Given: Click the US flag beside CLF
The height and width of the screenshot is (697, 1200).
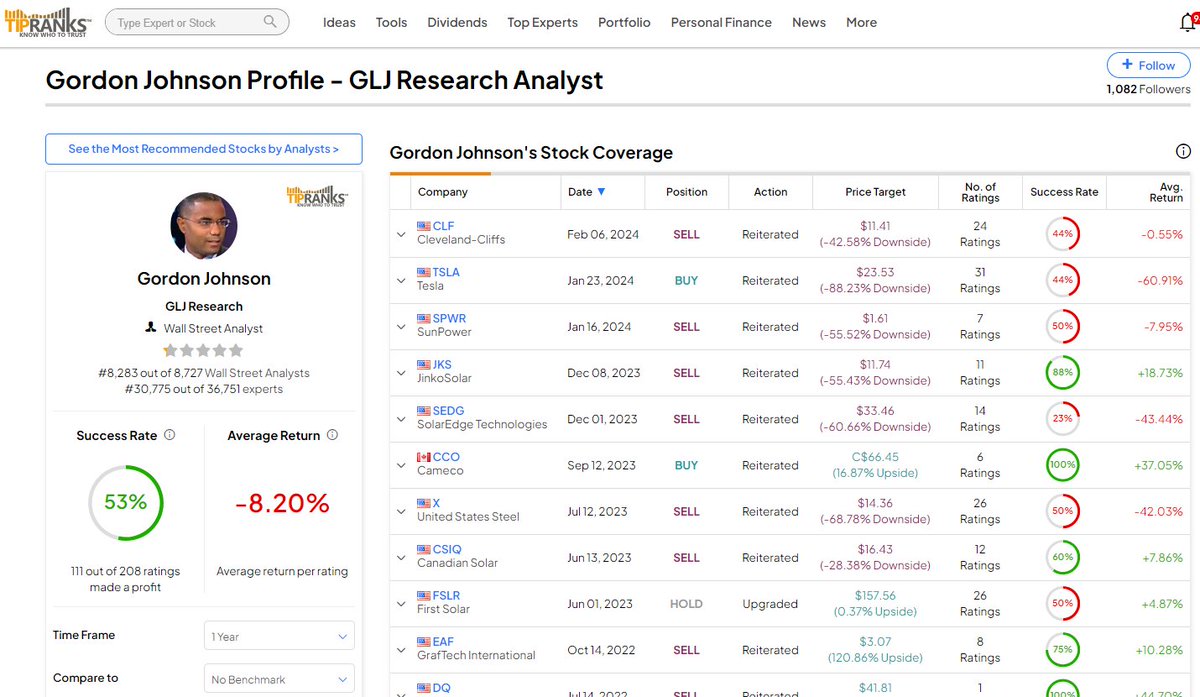Looking at the screenshot, I should point(423,226).
